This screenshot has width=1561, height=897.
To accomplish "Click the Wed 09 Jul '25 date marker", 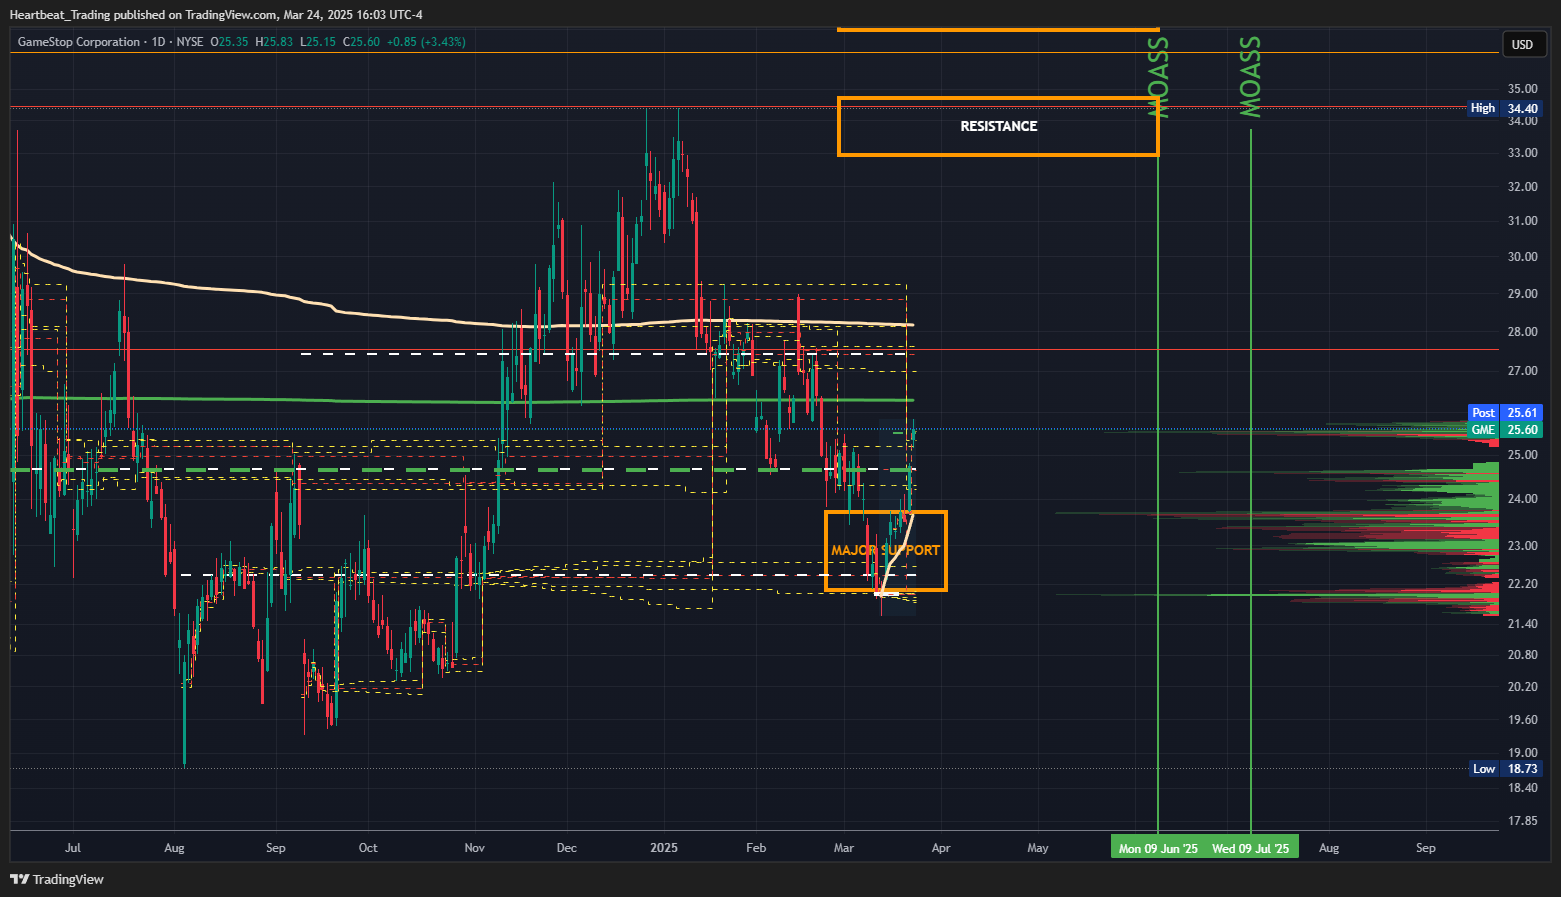I will [1251, 848].
